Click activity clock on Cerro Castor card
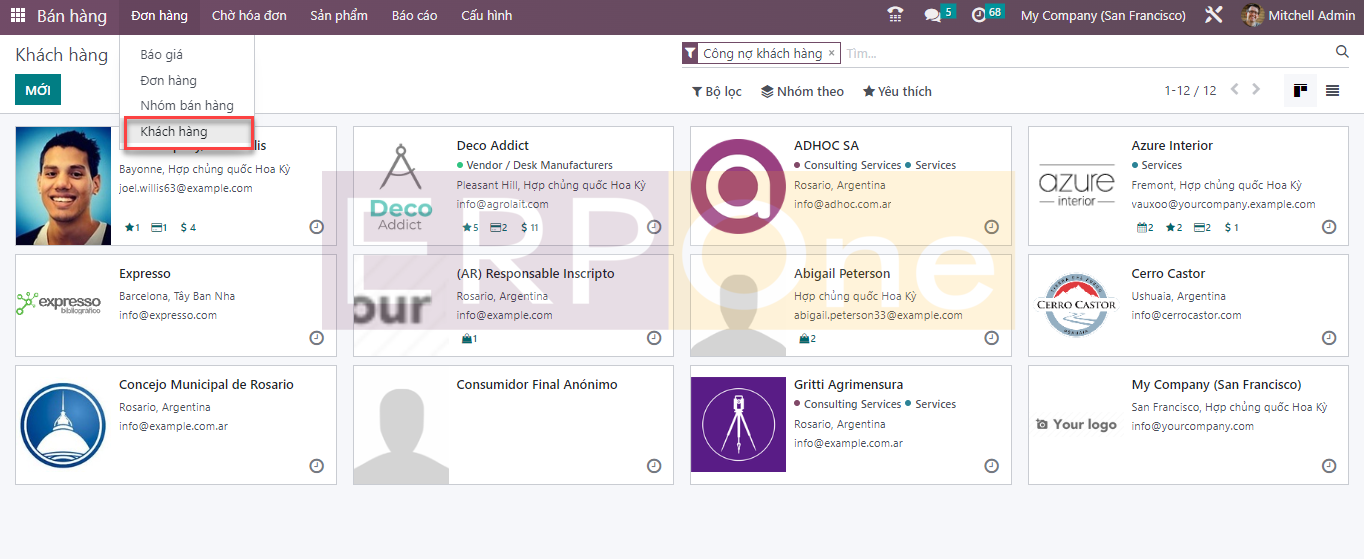Viewport: 1364px width, 559px height. 1329,338
